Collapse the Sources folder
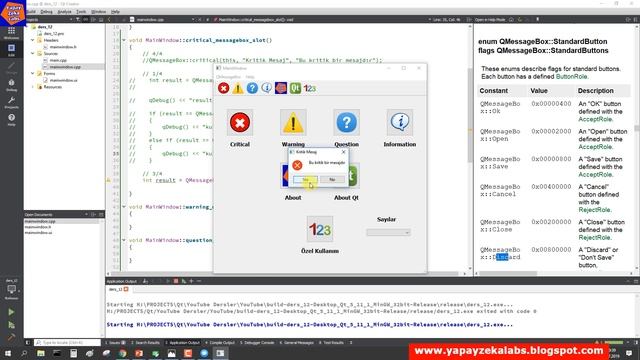 33,53
